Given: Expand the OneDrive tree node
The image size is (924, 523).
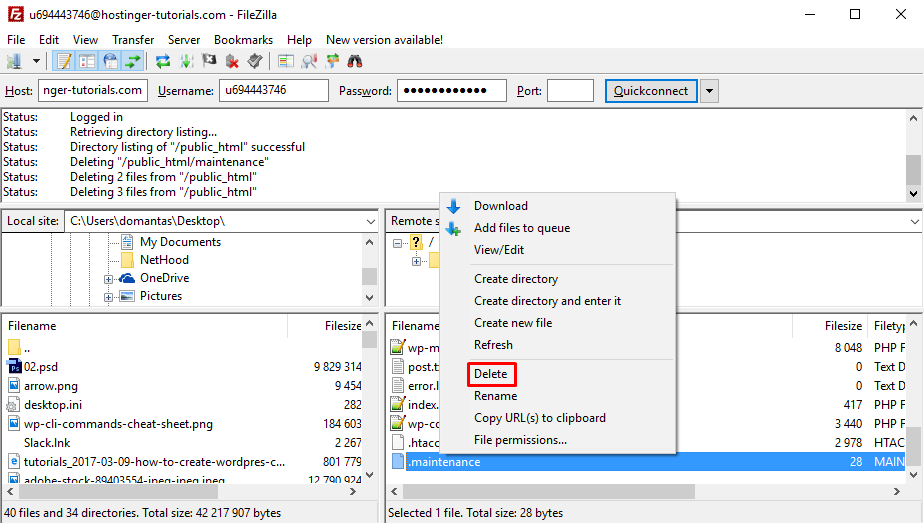Looking at the screenshot, I should pyautogui.click(x=108, y=279).
